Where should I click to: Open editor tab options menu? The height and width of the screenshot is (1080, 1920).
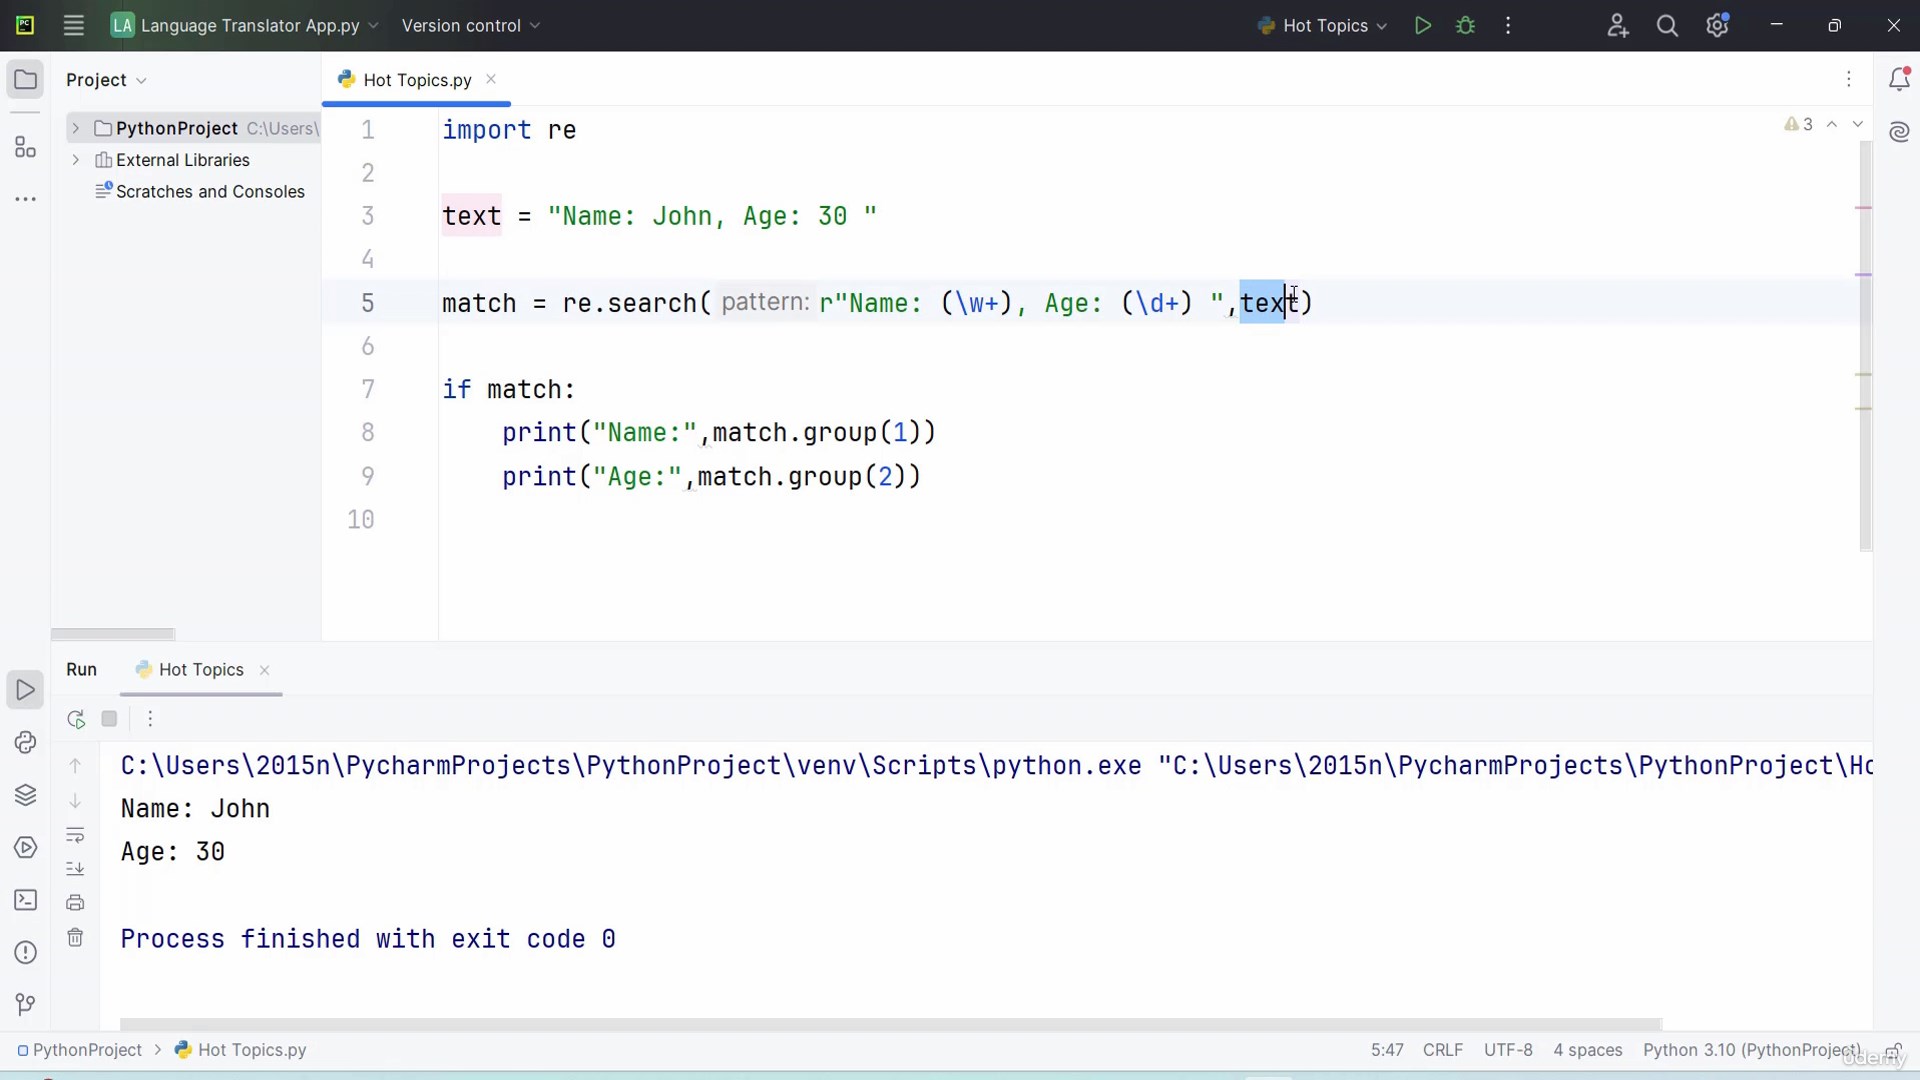pos(1849,79)
